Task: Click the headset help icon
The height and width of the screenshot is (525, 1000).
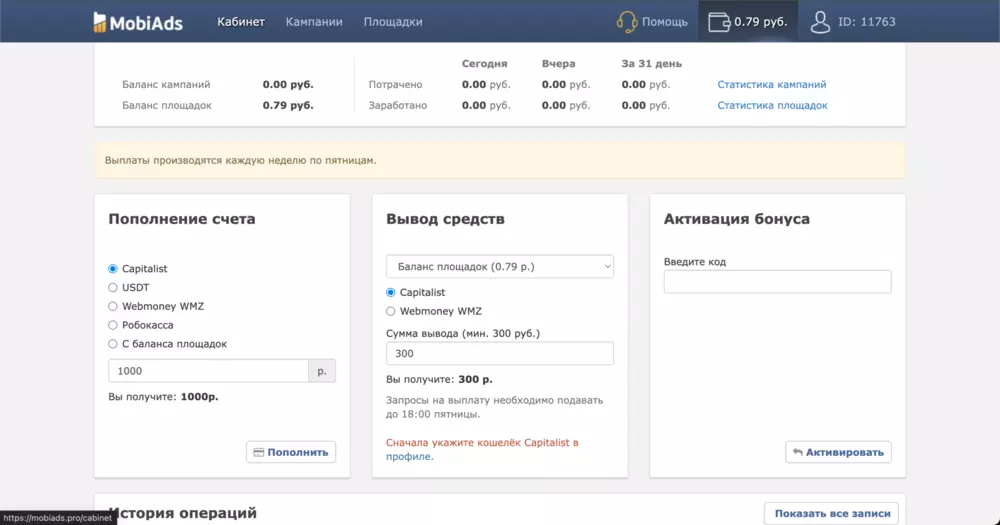Action: [x=626, y=22]
